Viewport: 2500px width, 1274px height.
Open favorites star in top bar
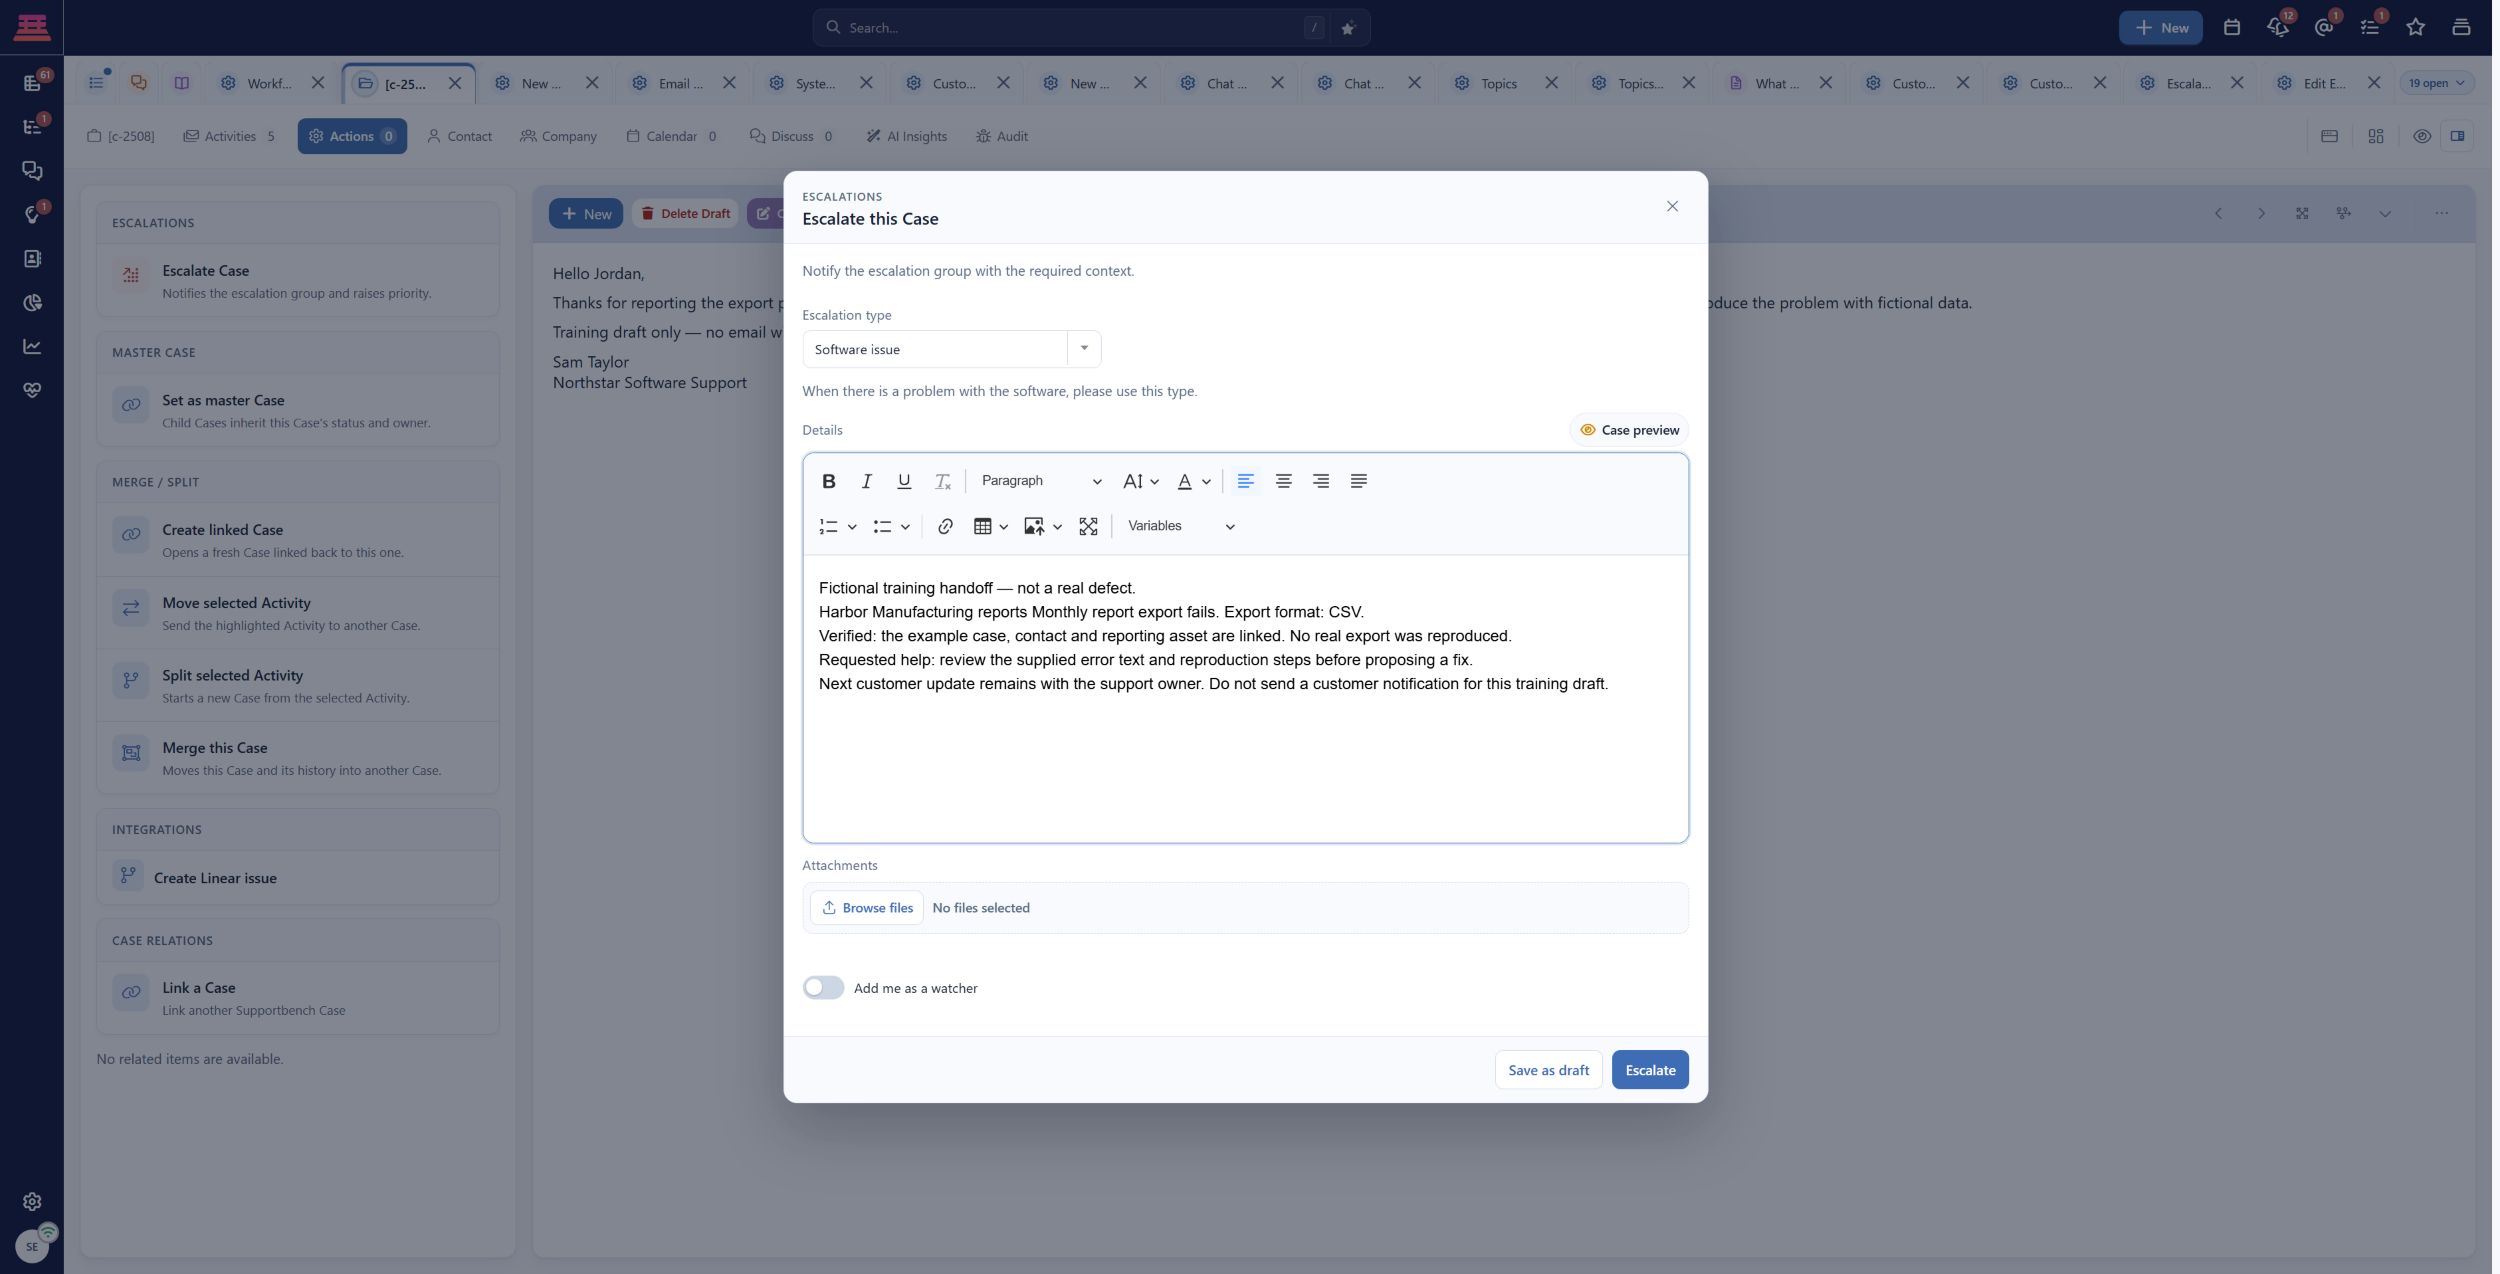point(2415,28)
